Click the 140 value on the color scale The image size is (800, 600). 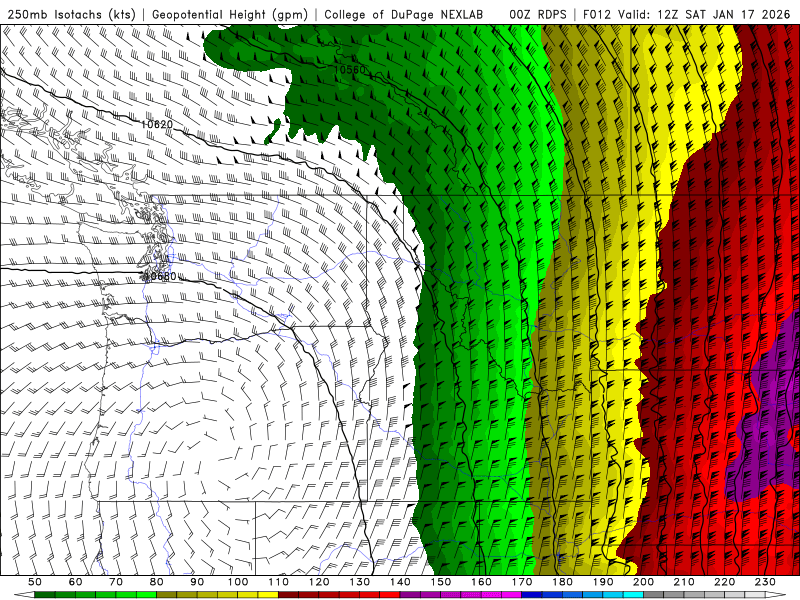pos(401,582)
